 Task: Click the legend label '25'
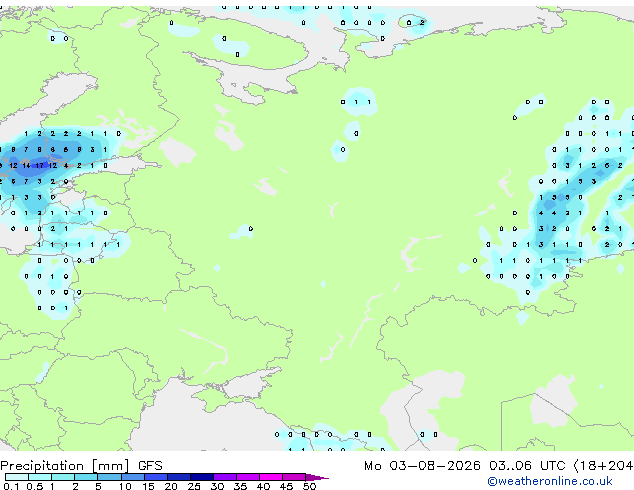pyautogui.click(x=194, y=486)
